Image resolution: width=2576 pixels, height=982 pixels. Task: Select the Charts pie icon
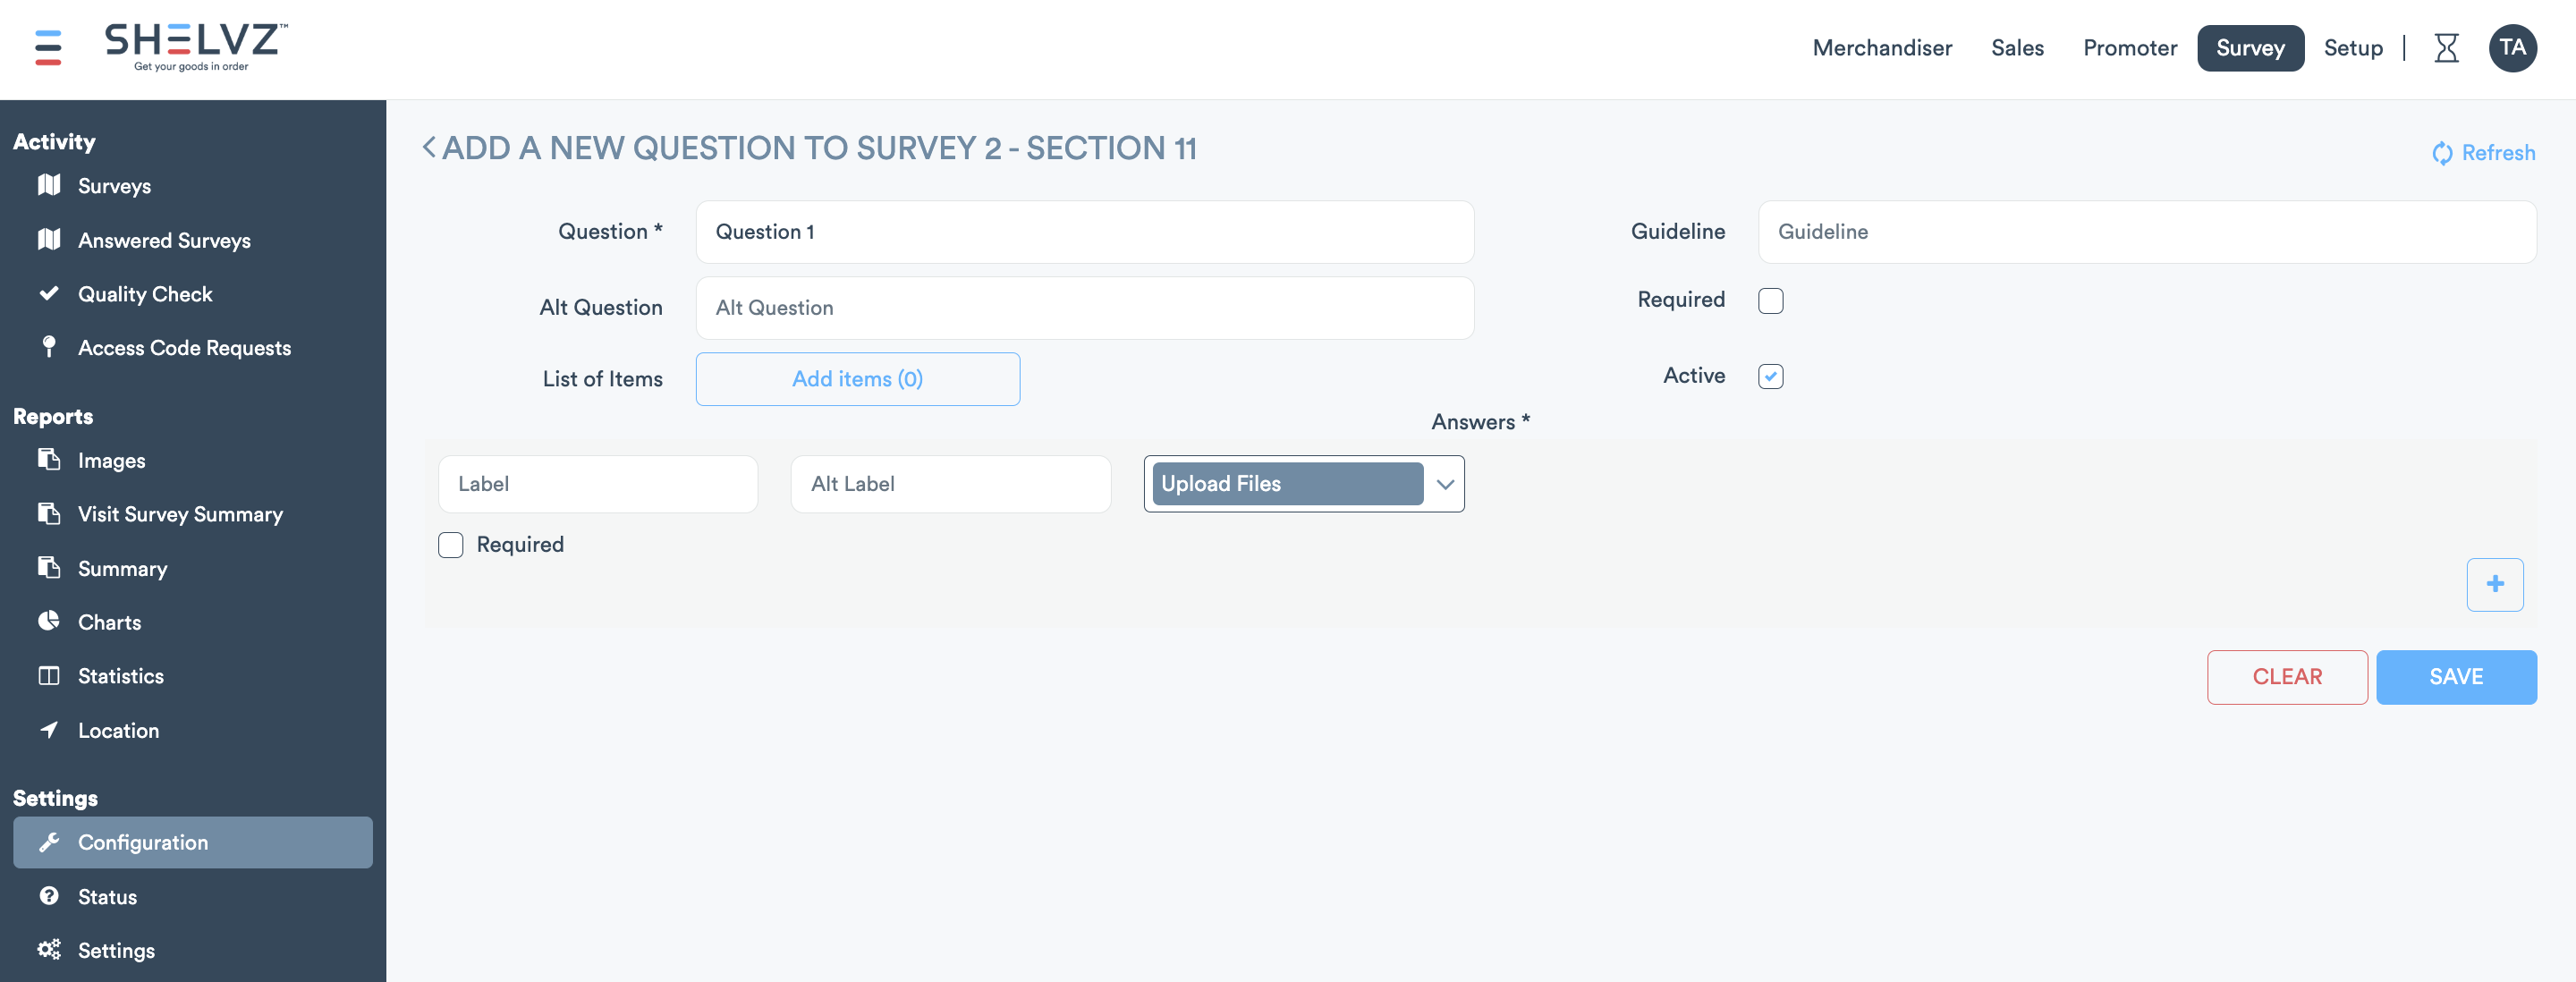tap(48, 621)
